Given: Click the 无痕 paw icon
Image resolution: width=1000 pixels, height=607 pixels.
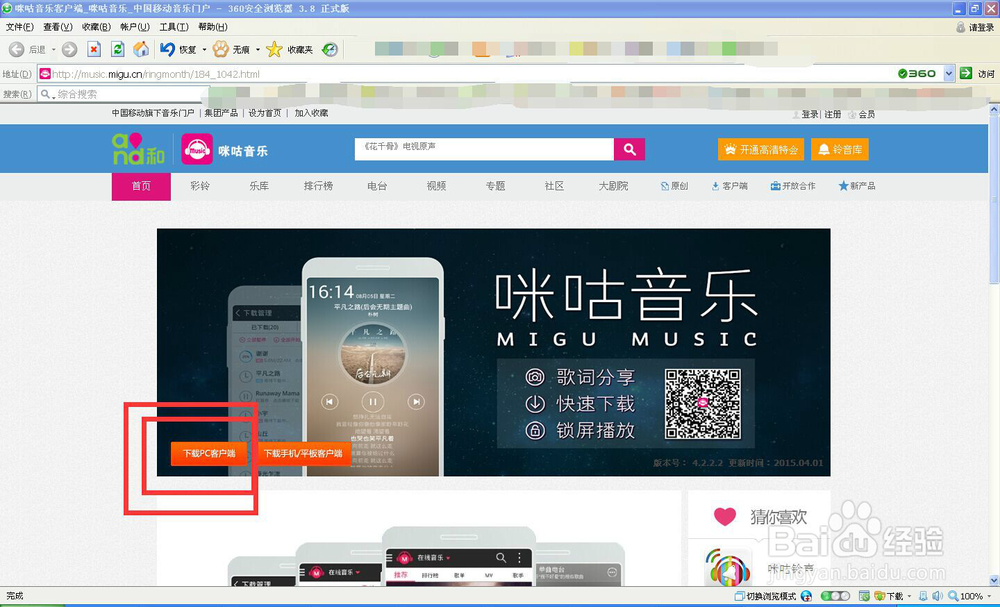Looking at the screenshot, I should [221, 49].
